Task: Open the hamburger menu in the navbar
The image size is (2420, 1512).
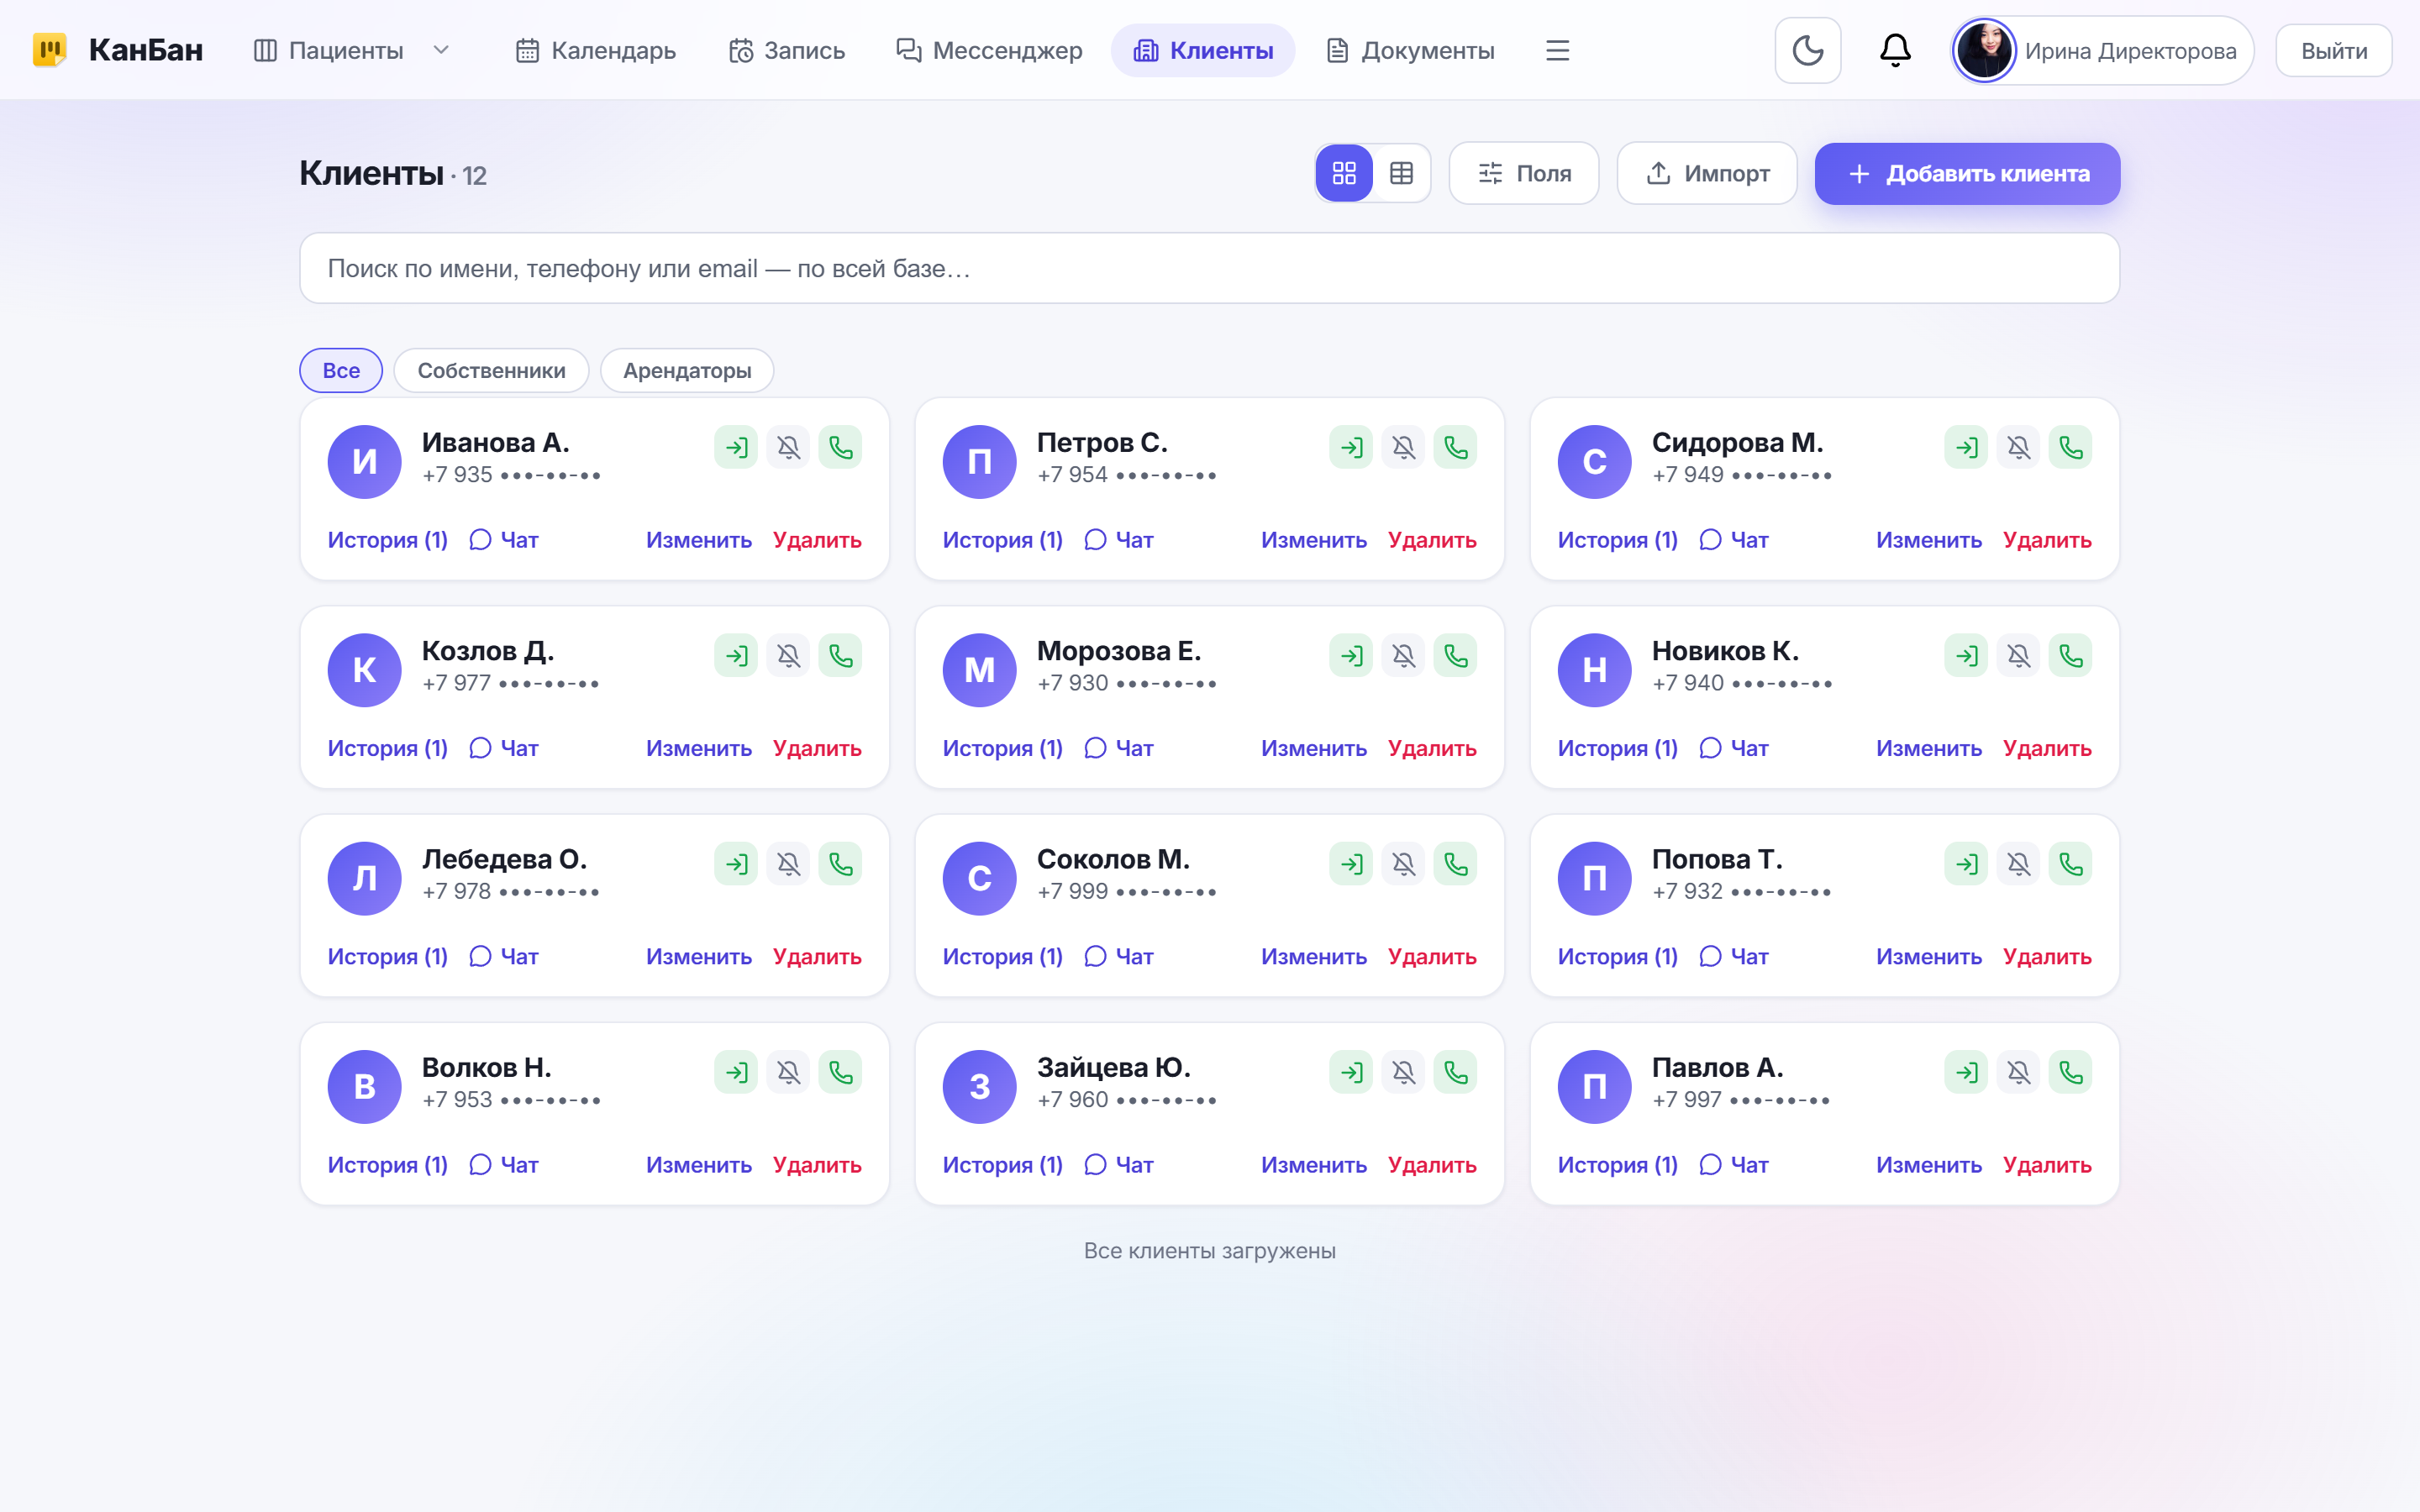Action: point(1557,50)
